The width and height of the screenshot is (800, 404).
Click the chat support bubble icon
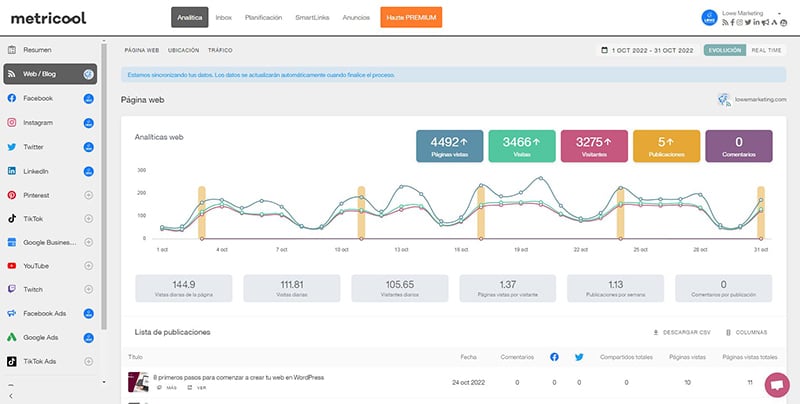[775, 384]
